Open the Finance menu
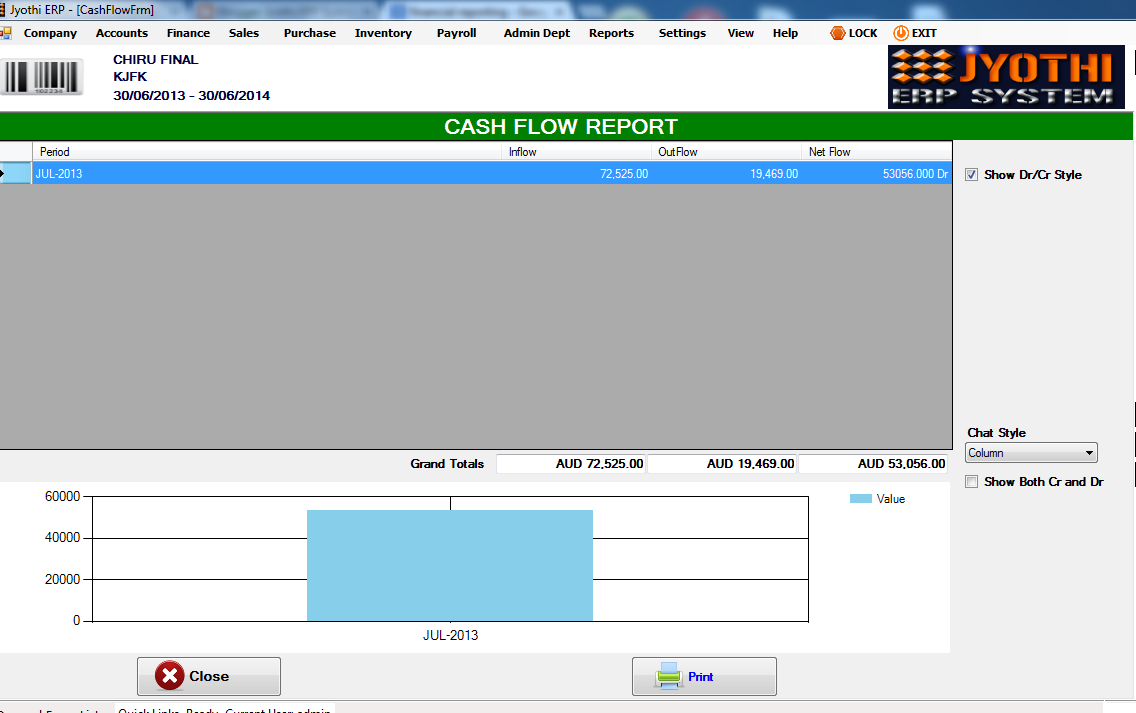 pyautogui.click(x=188, y=32)
